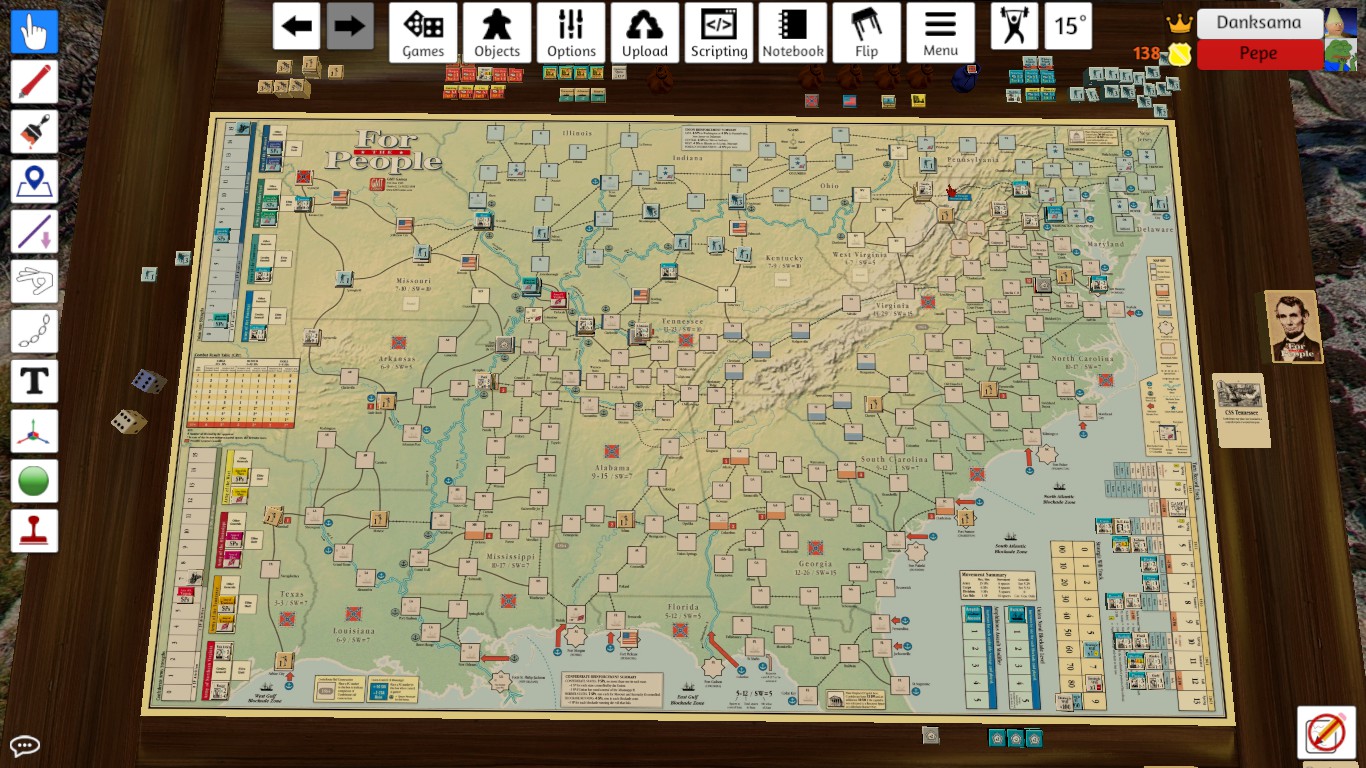The image size is (1366, 768).
Task: Click the South Carolina state label
Action: 893,460
